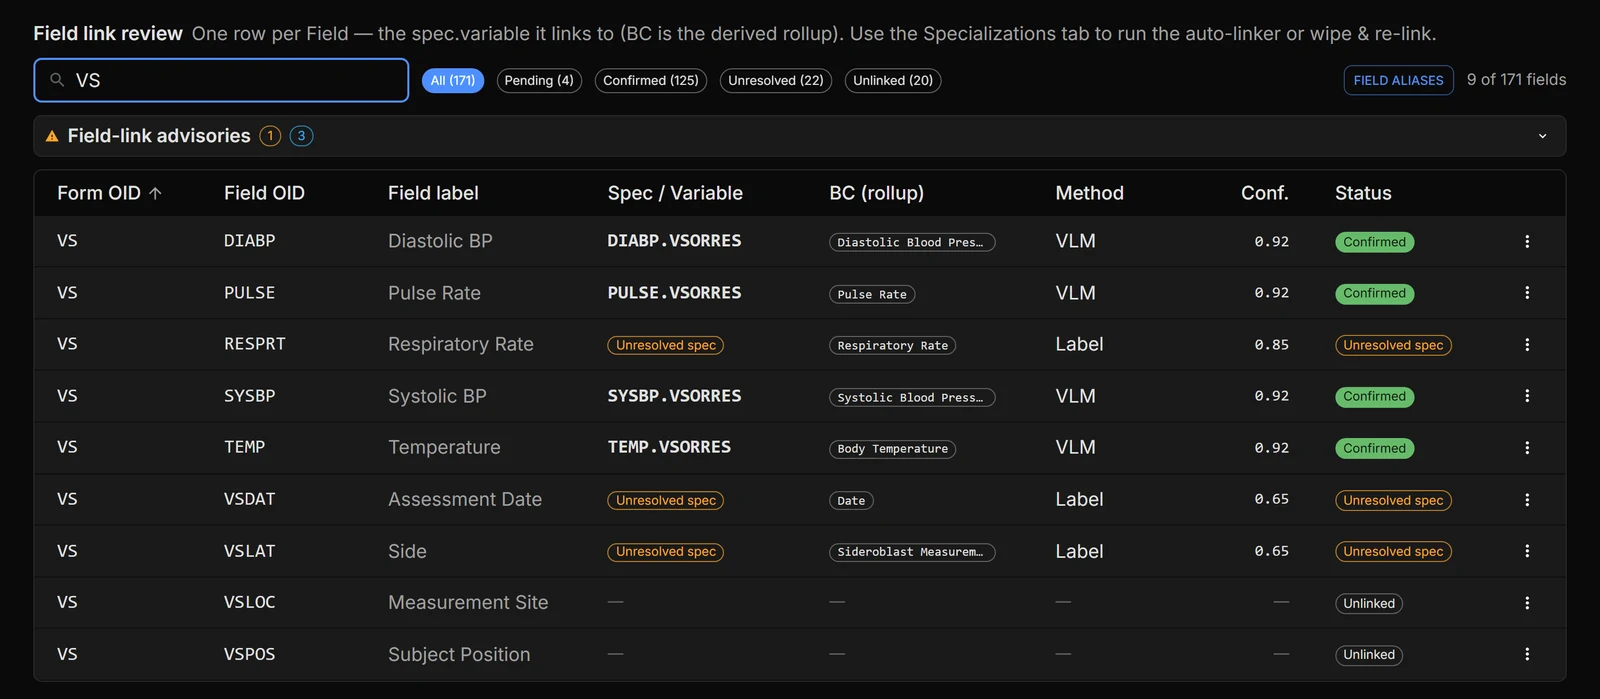Sort by Spec / Variable column header
The image size is (1600, 699).
[x=675, y=193]
